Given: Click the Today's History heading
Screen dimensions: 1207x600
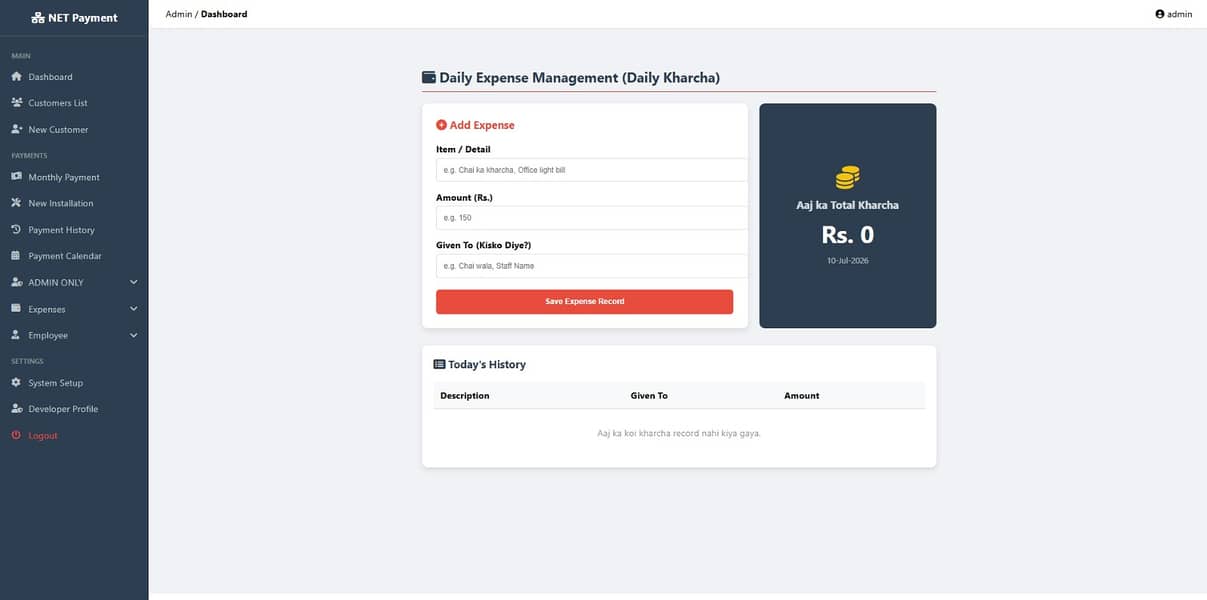Looking at the screenshot, I should click(487, 365).
